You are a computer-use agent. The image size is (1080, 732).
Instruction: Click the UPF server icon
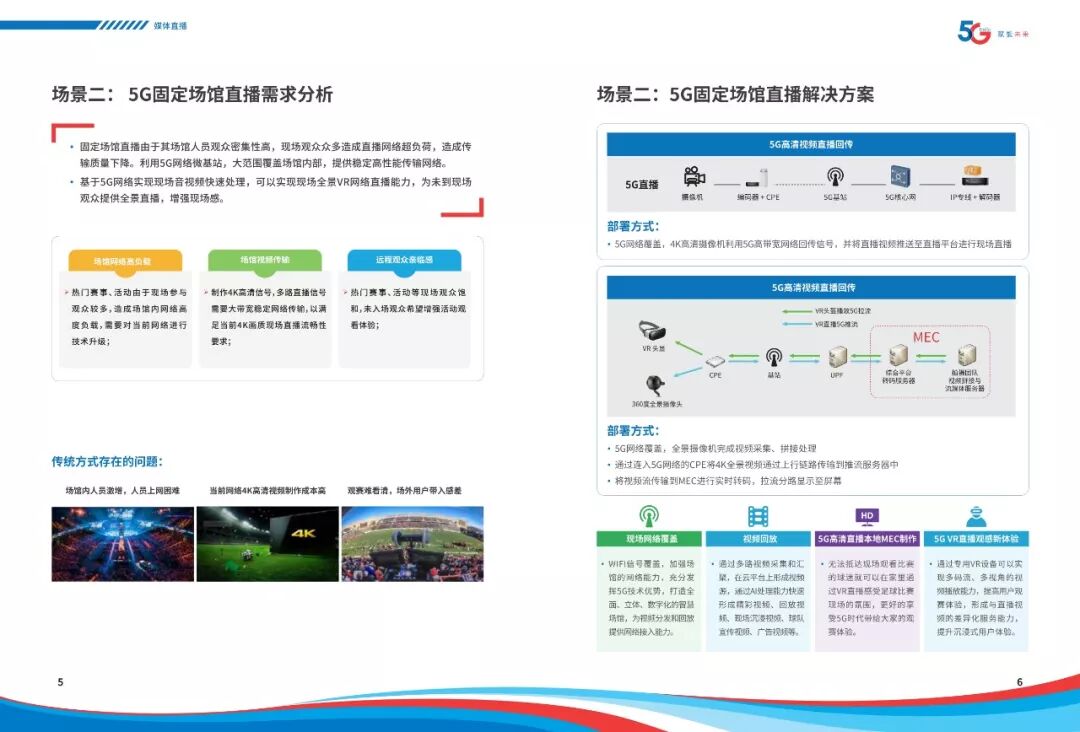click(838, 357)
